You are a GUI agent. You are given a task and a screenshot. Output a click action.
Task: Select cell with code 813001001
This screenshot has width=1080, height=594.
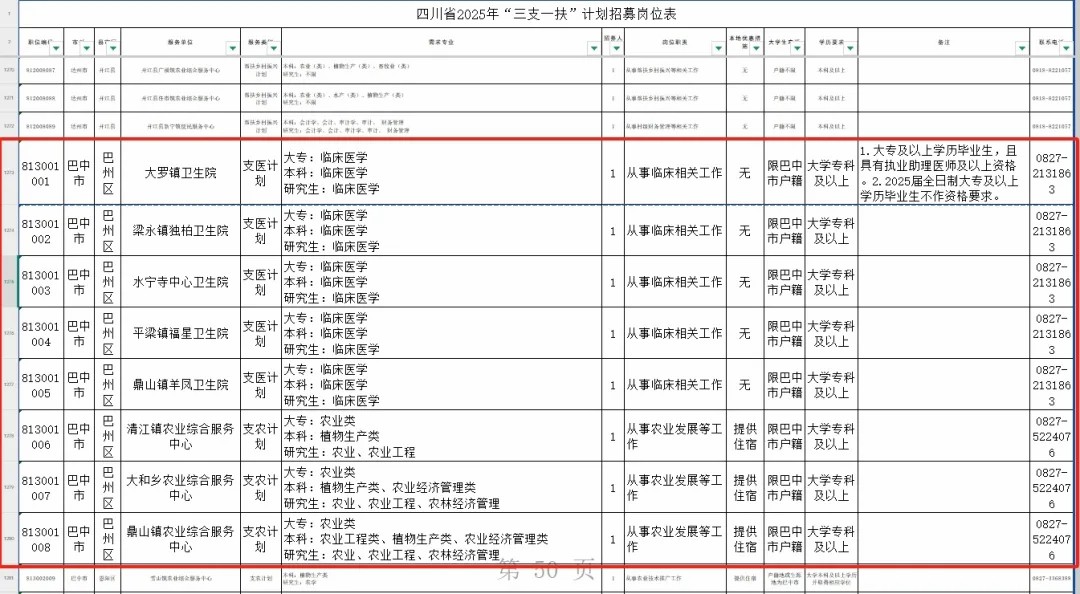pos(41,173)
